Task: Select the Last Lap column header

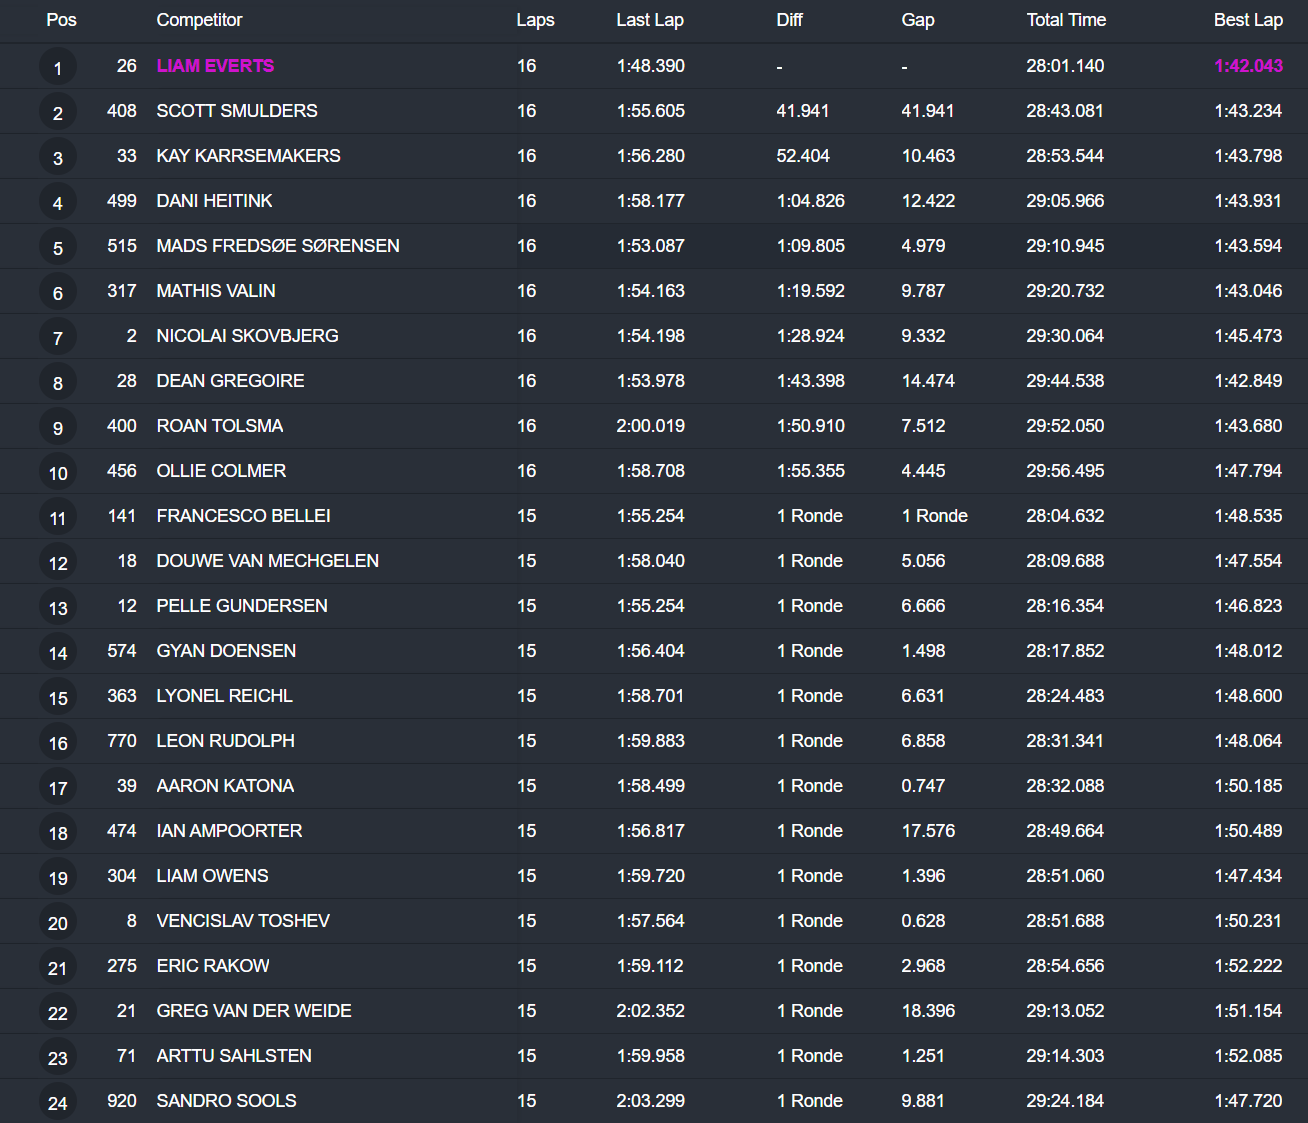Action: [x=649, y=20]
